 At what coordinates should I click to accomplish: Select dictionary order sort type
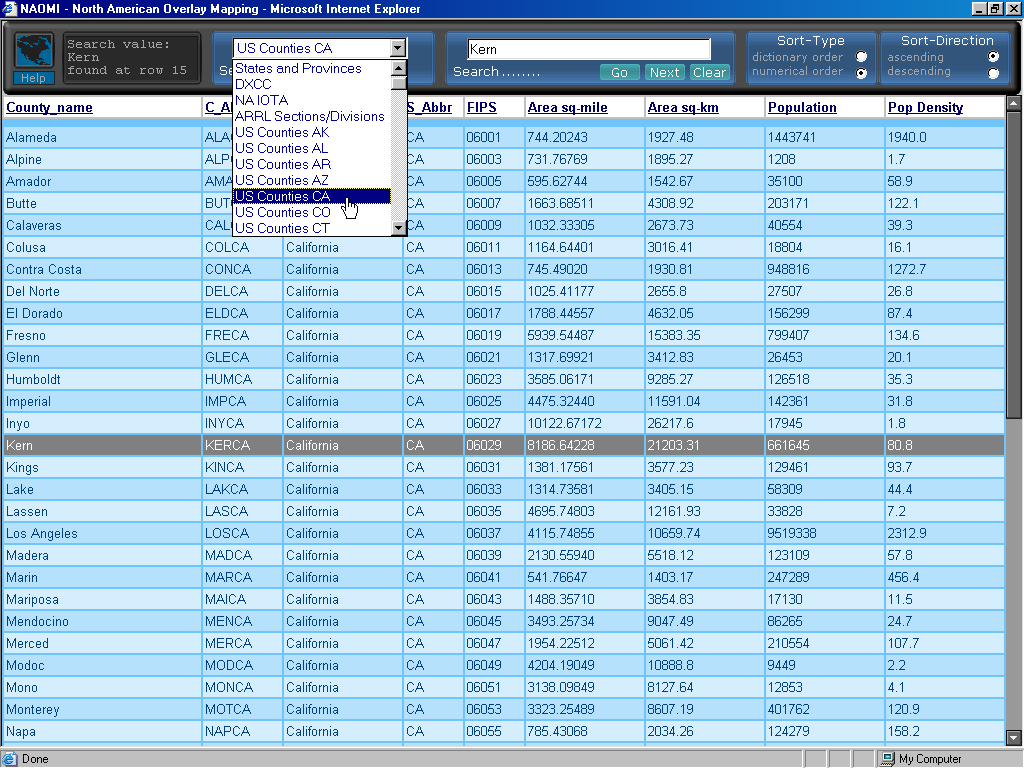(x=861, y=57)
